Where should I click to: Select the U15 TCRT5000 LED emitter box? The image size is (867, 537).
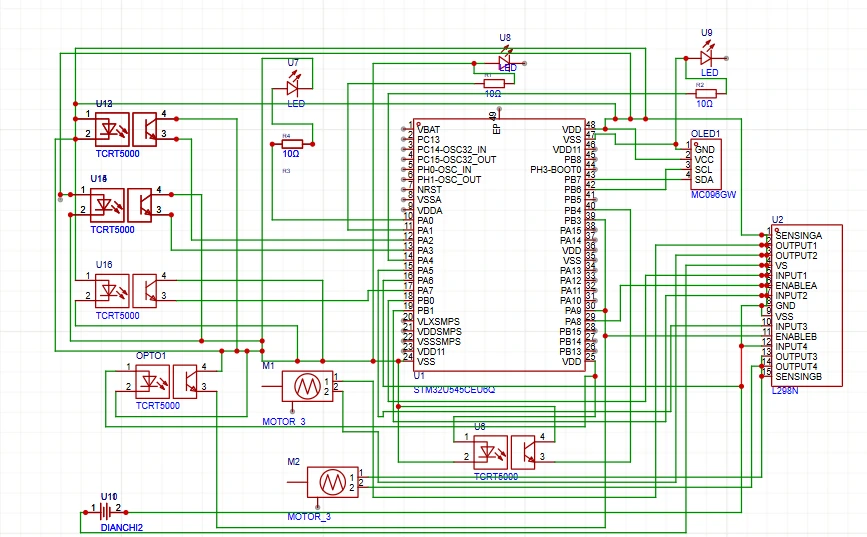click(x=107, y=205)
